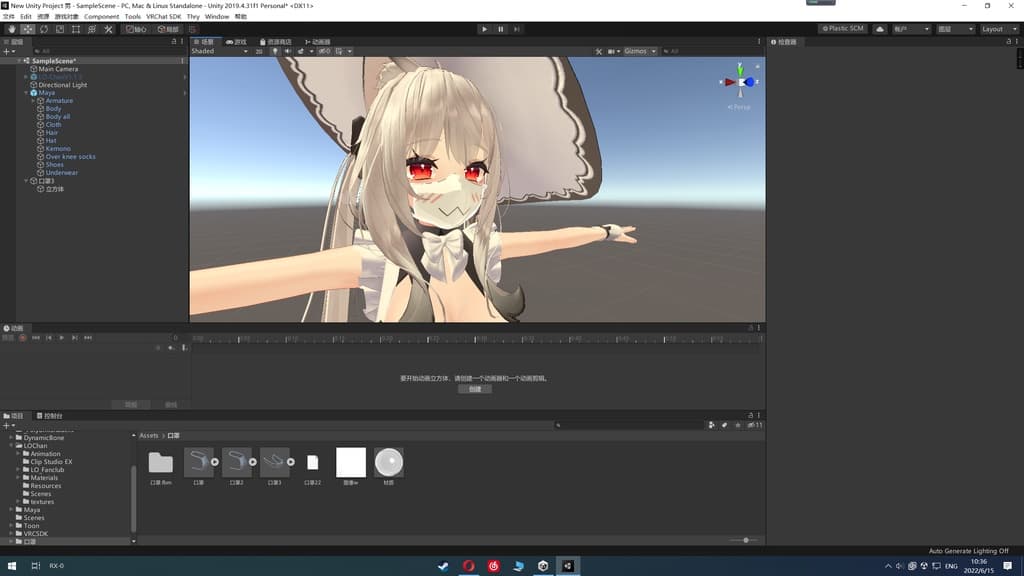The image size is (1024, 576).
Task: Toggle the 轴心 pivot mode button
Action: tap(135, 29)
